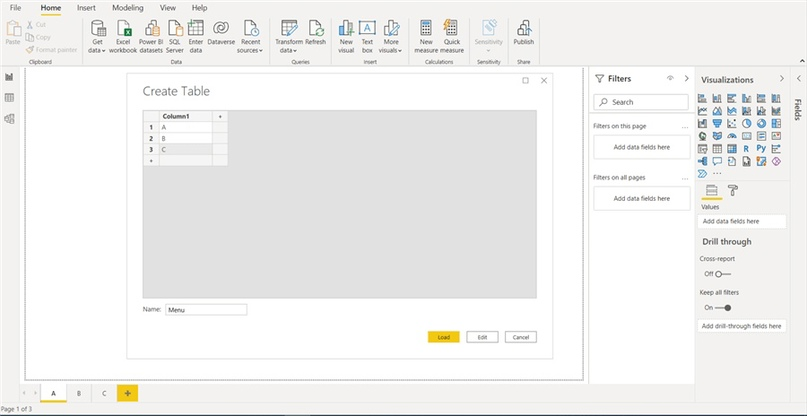Screen dimensions: 807x416
Task: Pick the treemap visual
Action: [x=776, y=124]
